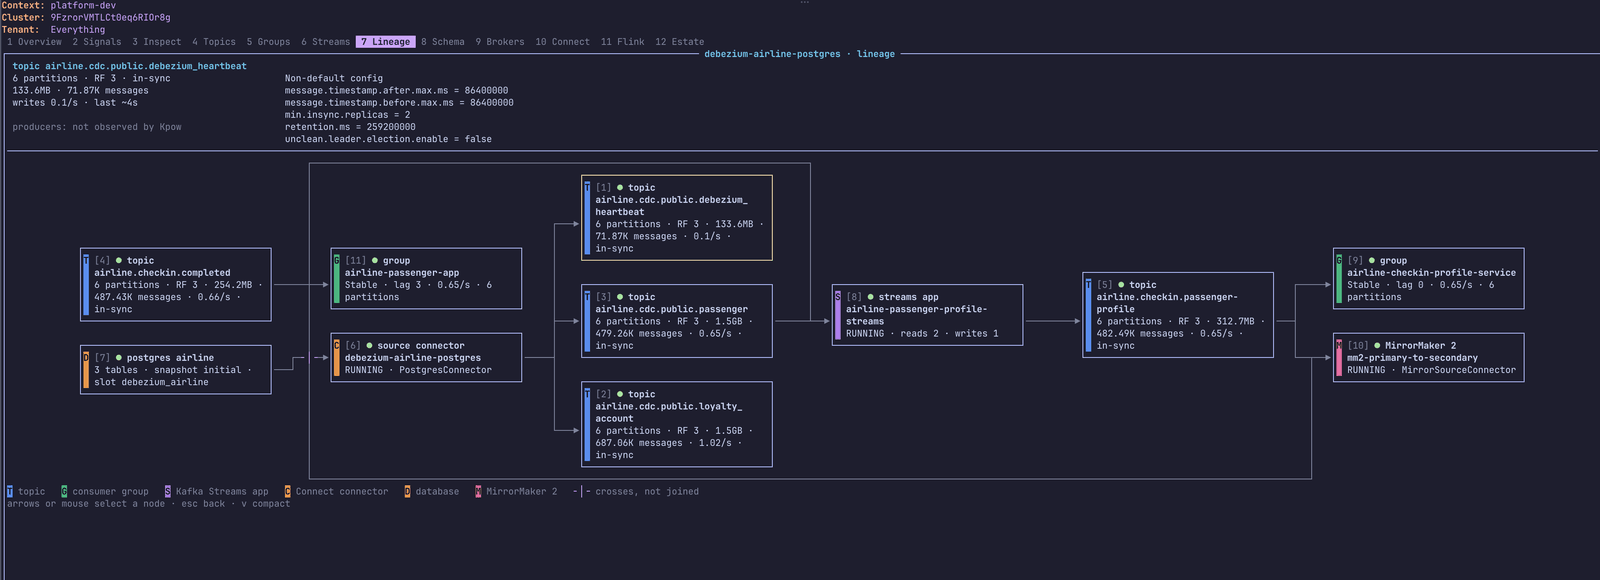Select node [4] airline.checkin.completed title
The image size is (1600, 580).
click(x=162, y=272)
